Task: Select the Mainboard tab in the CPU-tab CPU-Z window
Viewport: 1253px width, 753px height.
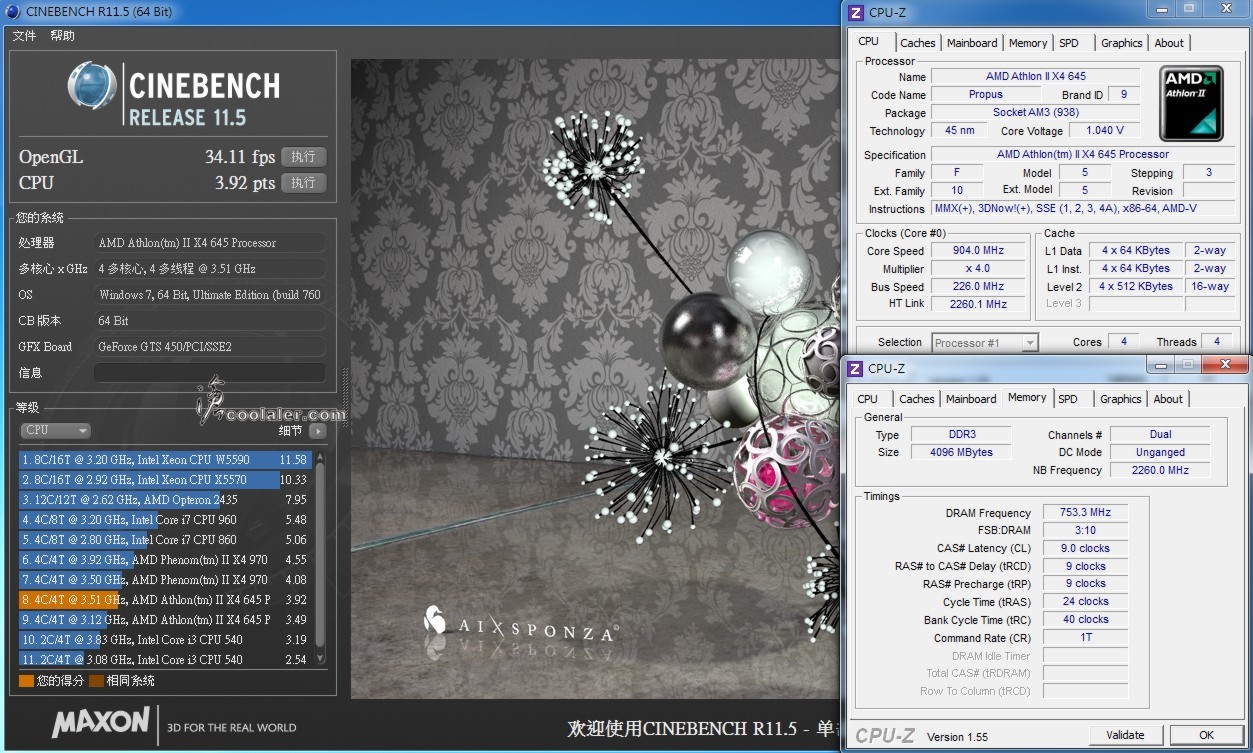Action: (972, 43)
